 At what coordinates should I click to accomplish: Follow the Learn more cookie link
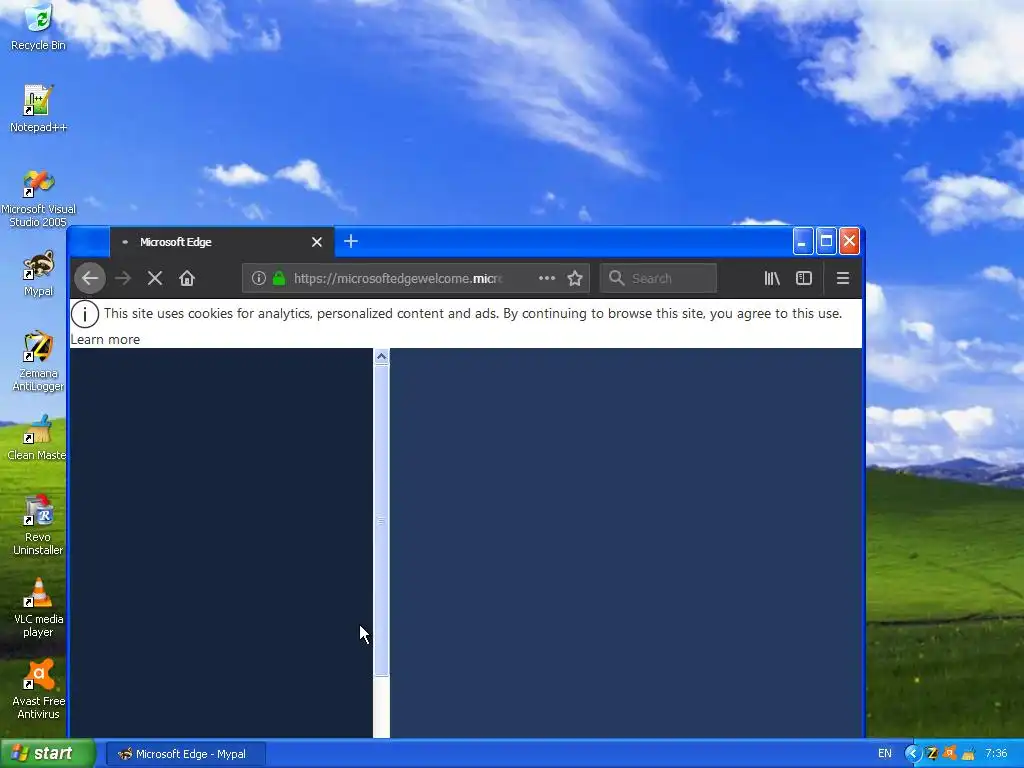(105, 340)
